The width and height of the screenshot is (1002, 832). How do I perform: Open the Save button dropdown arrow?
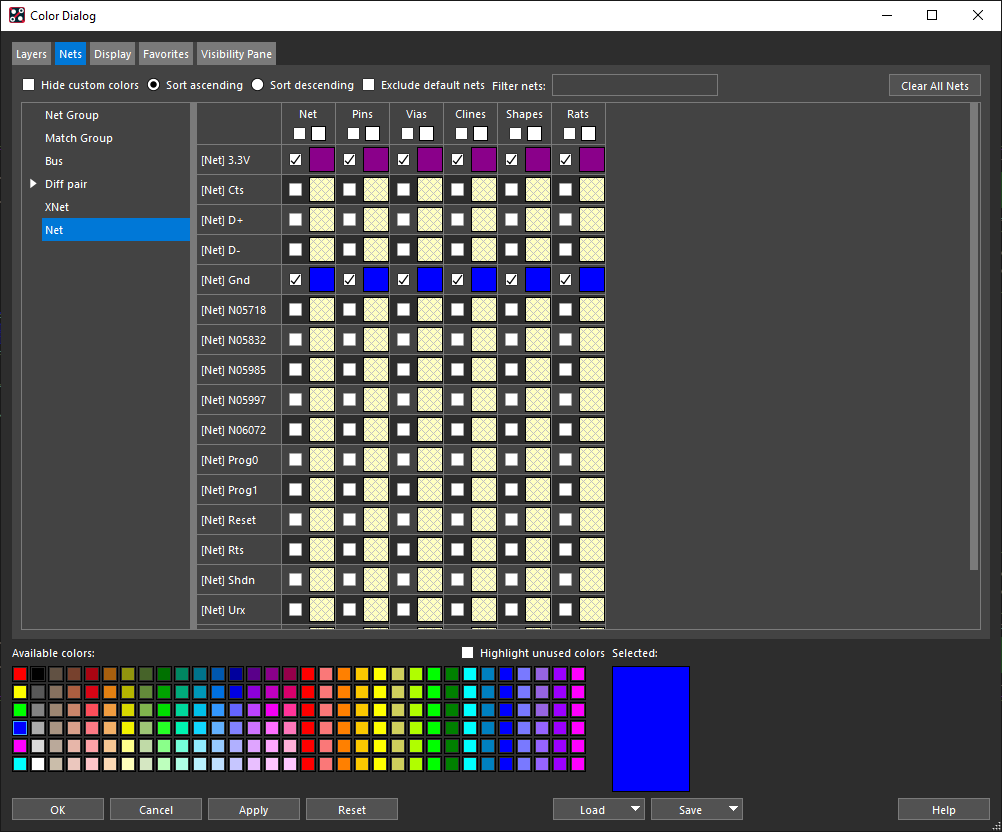point(734,809)
